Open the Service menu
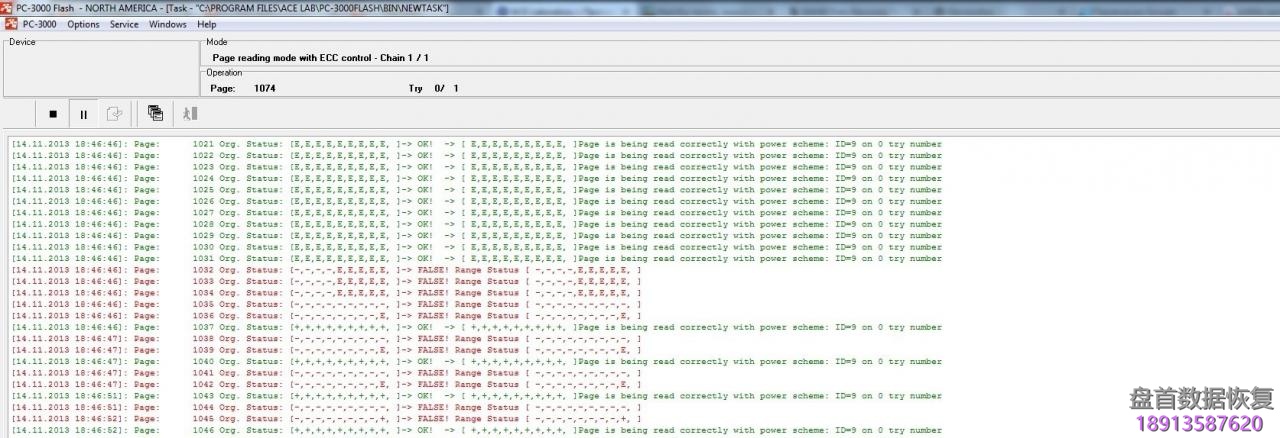This screenshot has height=438, width=1280. coord(124,24)
